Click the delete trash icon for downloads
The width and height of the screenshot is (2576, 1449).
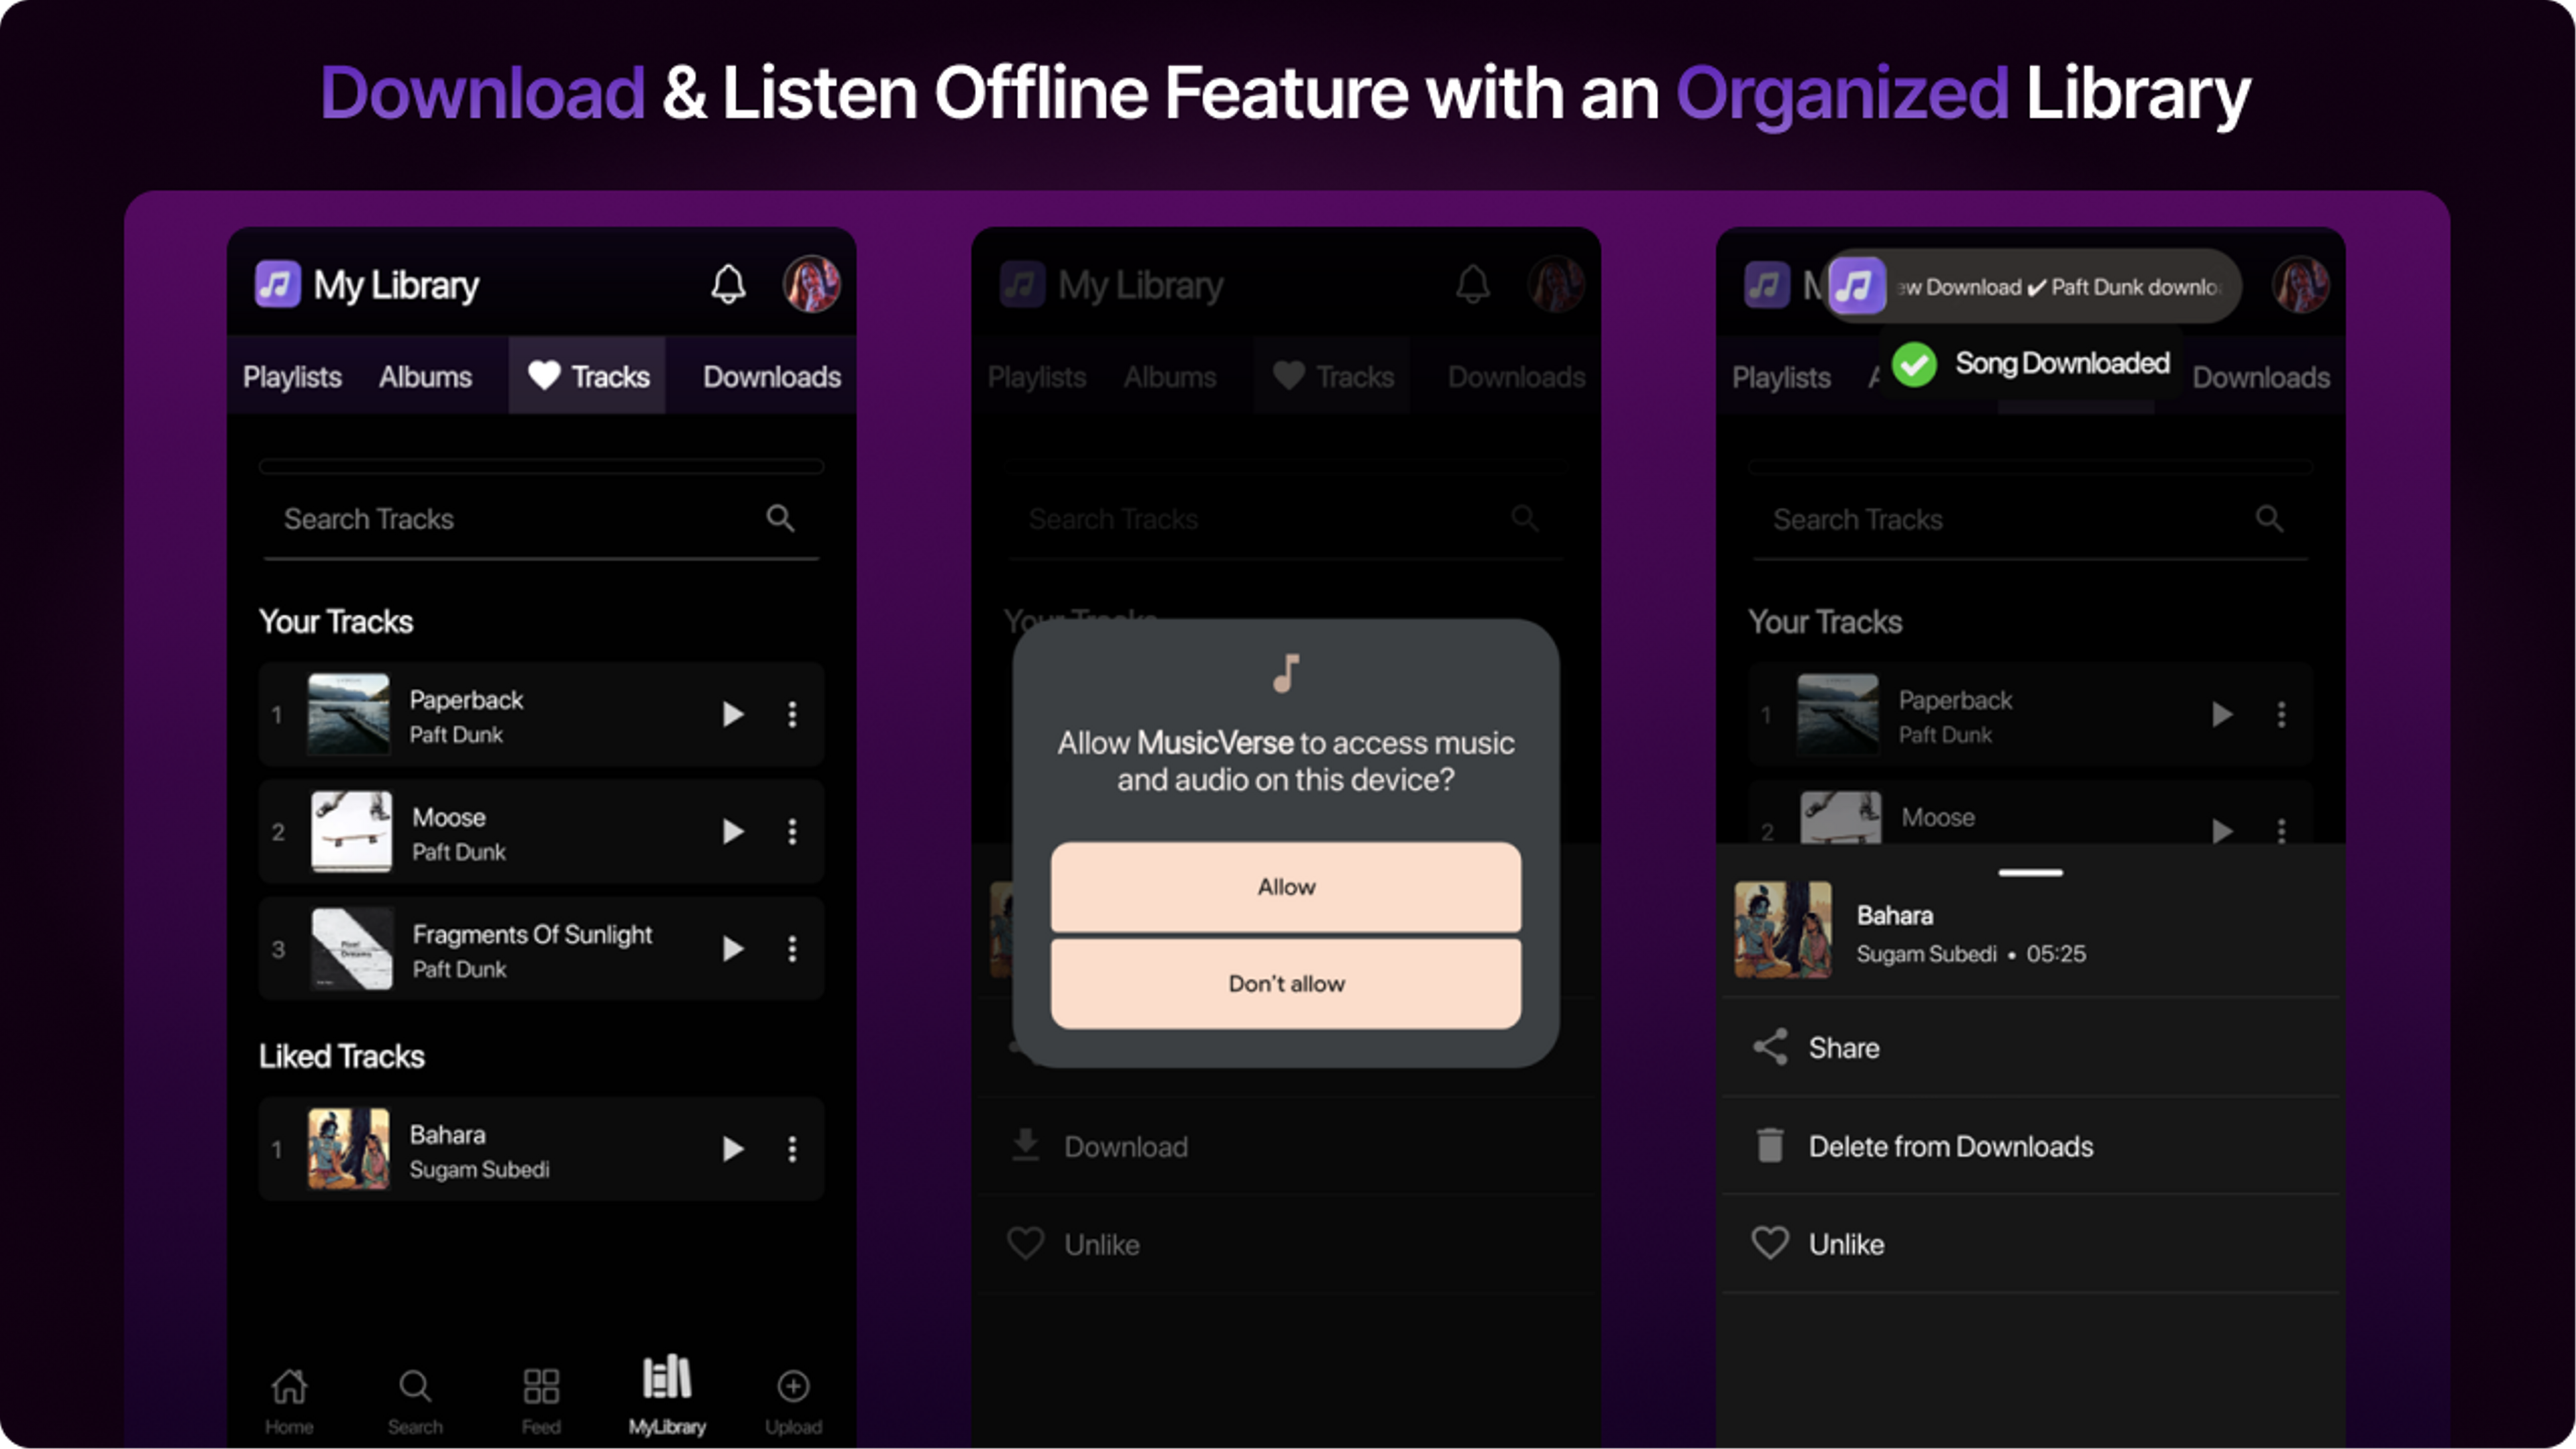pyautogui.click(x=1771, y=1144)
